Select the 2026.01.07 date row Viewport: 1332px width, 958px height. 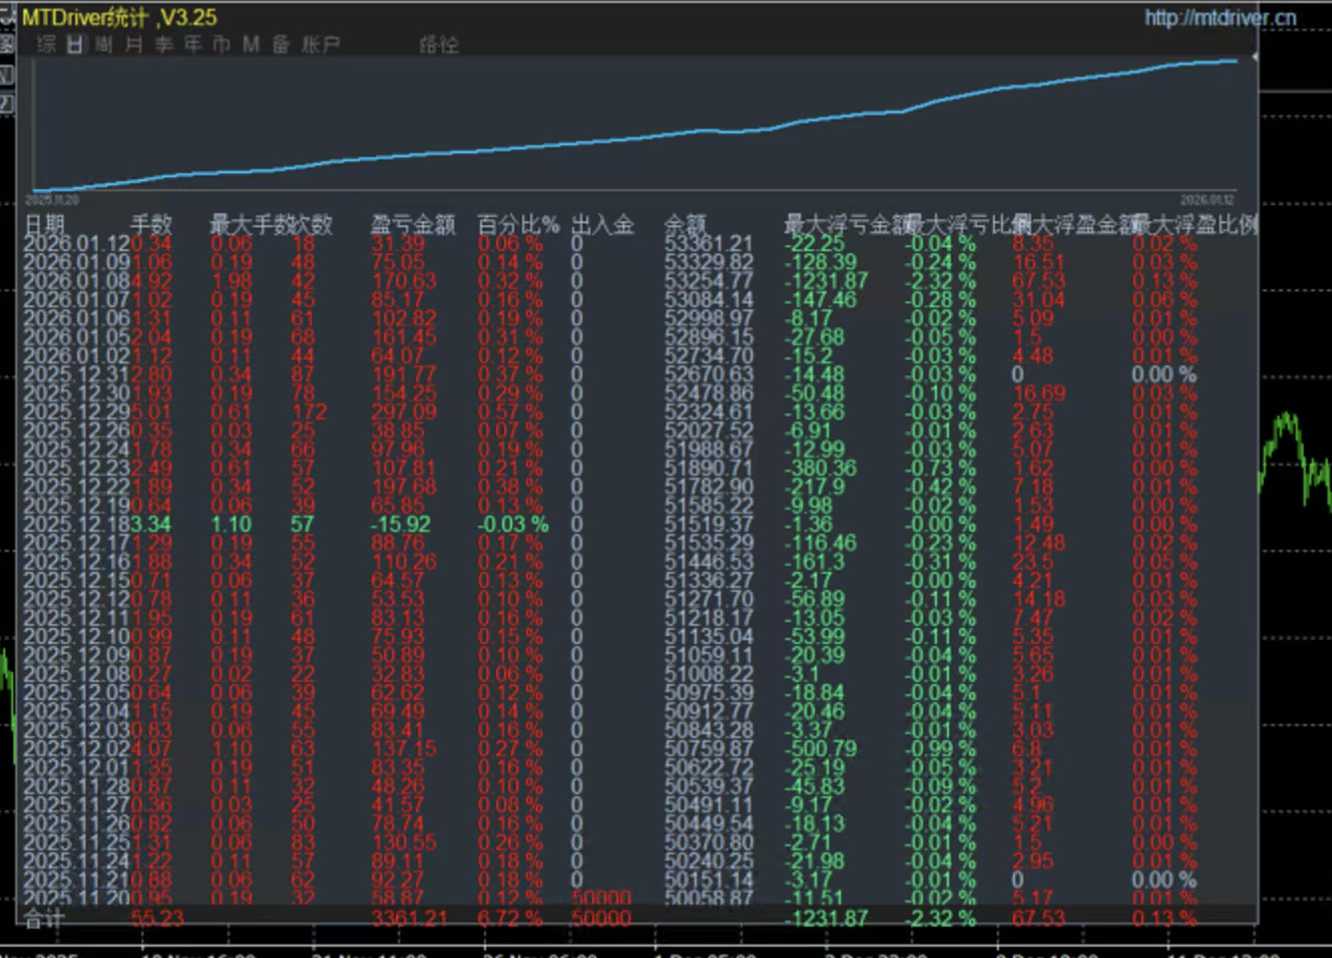point(76,299)
